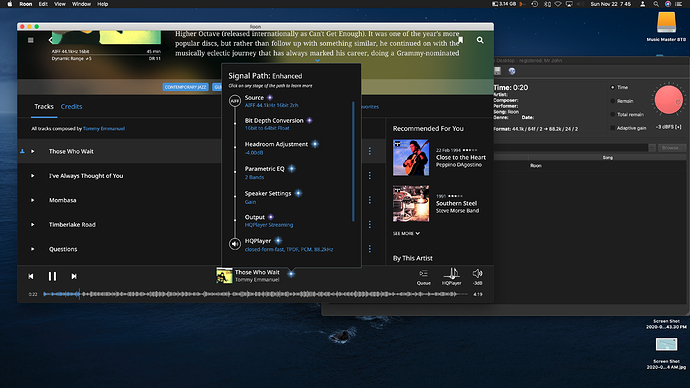Play the track Those Who Wait
690x388 pixels.
coord(33,151)
